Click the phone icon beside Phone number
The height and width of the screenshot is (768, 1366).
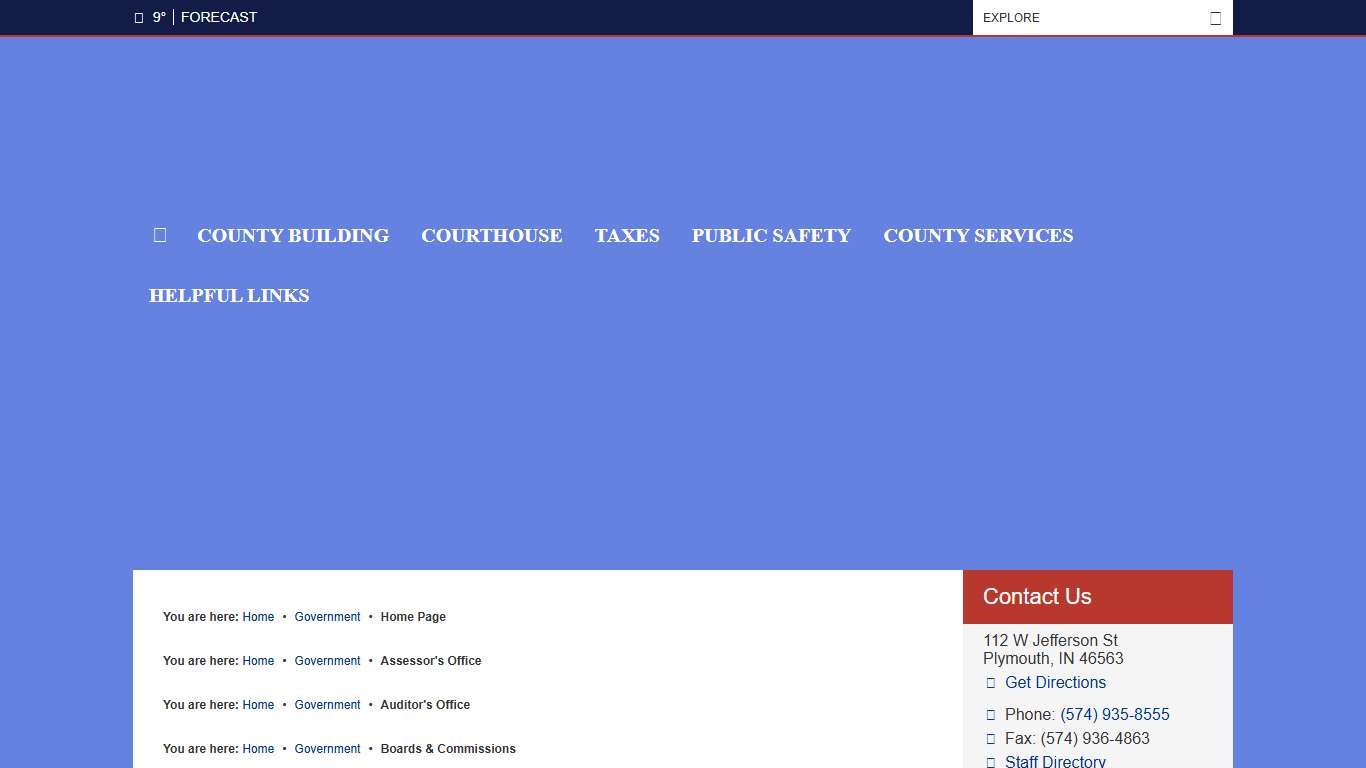point(991,715)
